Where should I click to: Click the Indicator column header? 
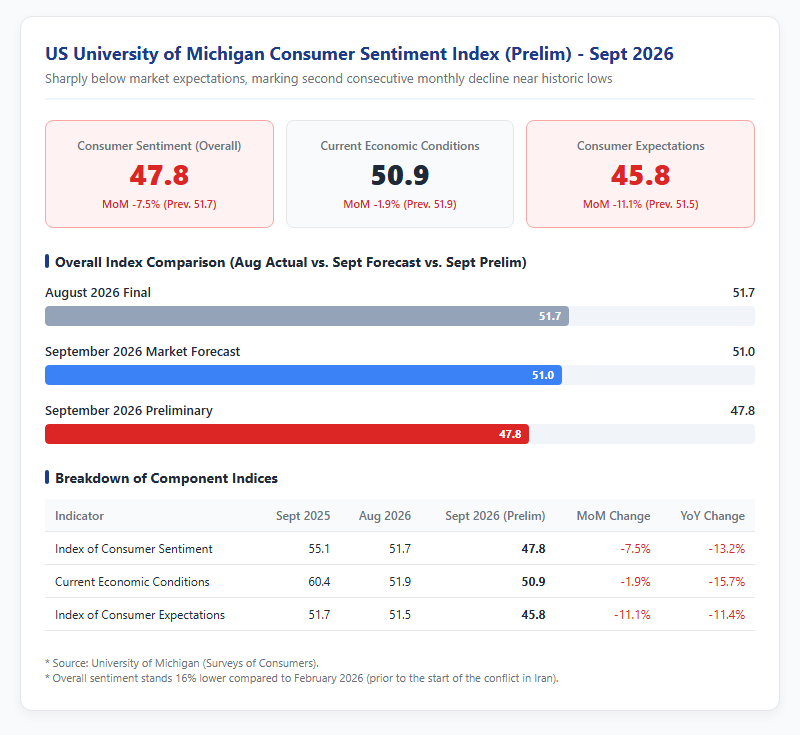tap(80, 516)
